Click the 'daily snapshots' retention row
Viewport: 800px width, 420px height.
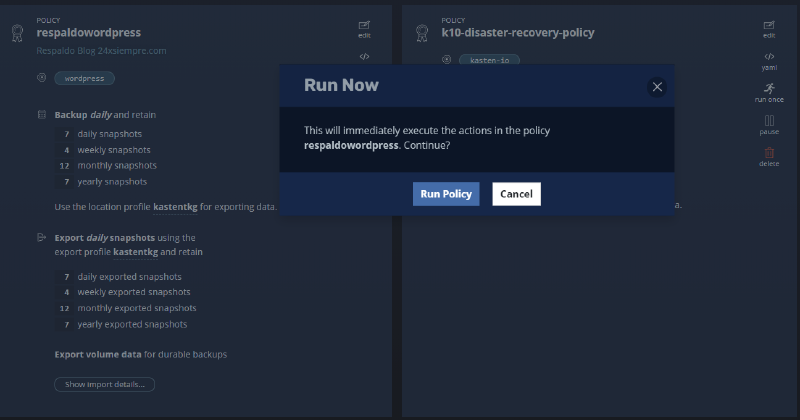[98, 134]
